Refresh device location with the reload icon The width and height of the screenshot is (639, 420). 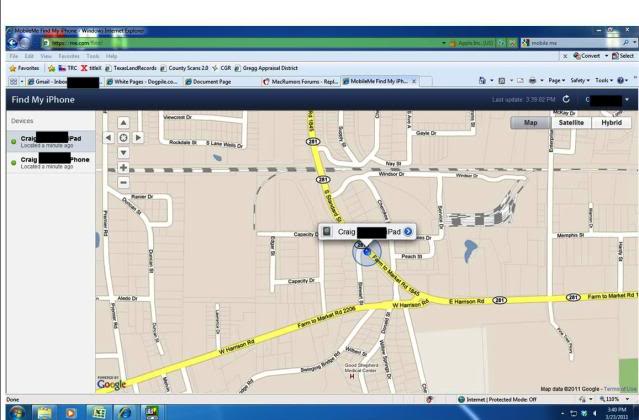[566, 99]
